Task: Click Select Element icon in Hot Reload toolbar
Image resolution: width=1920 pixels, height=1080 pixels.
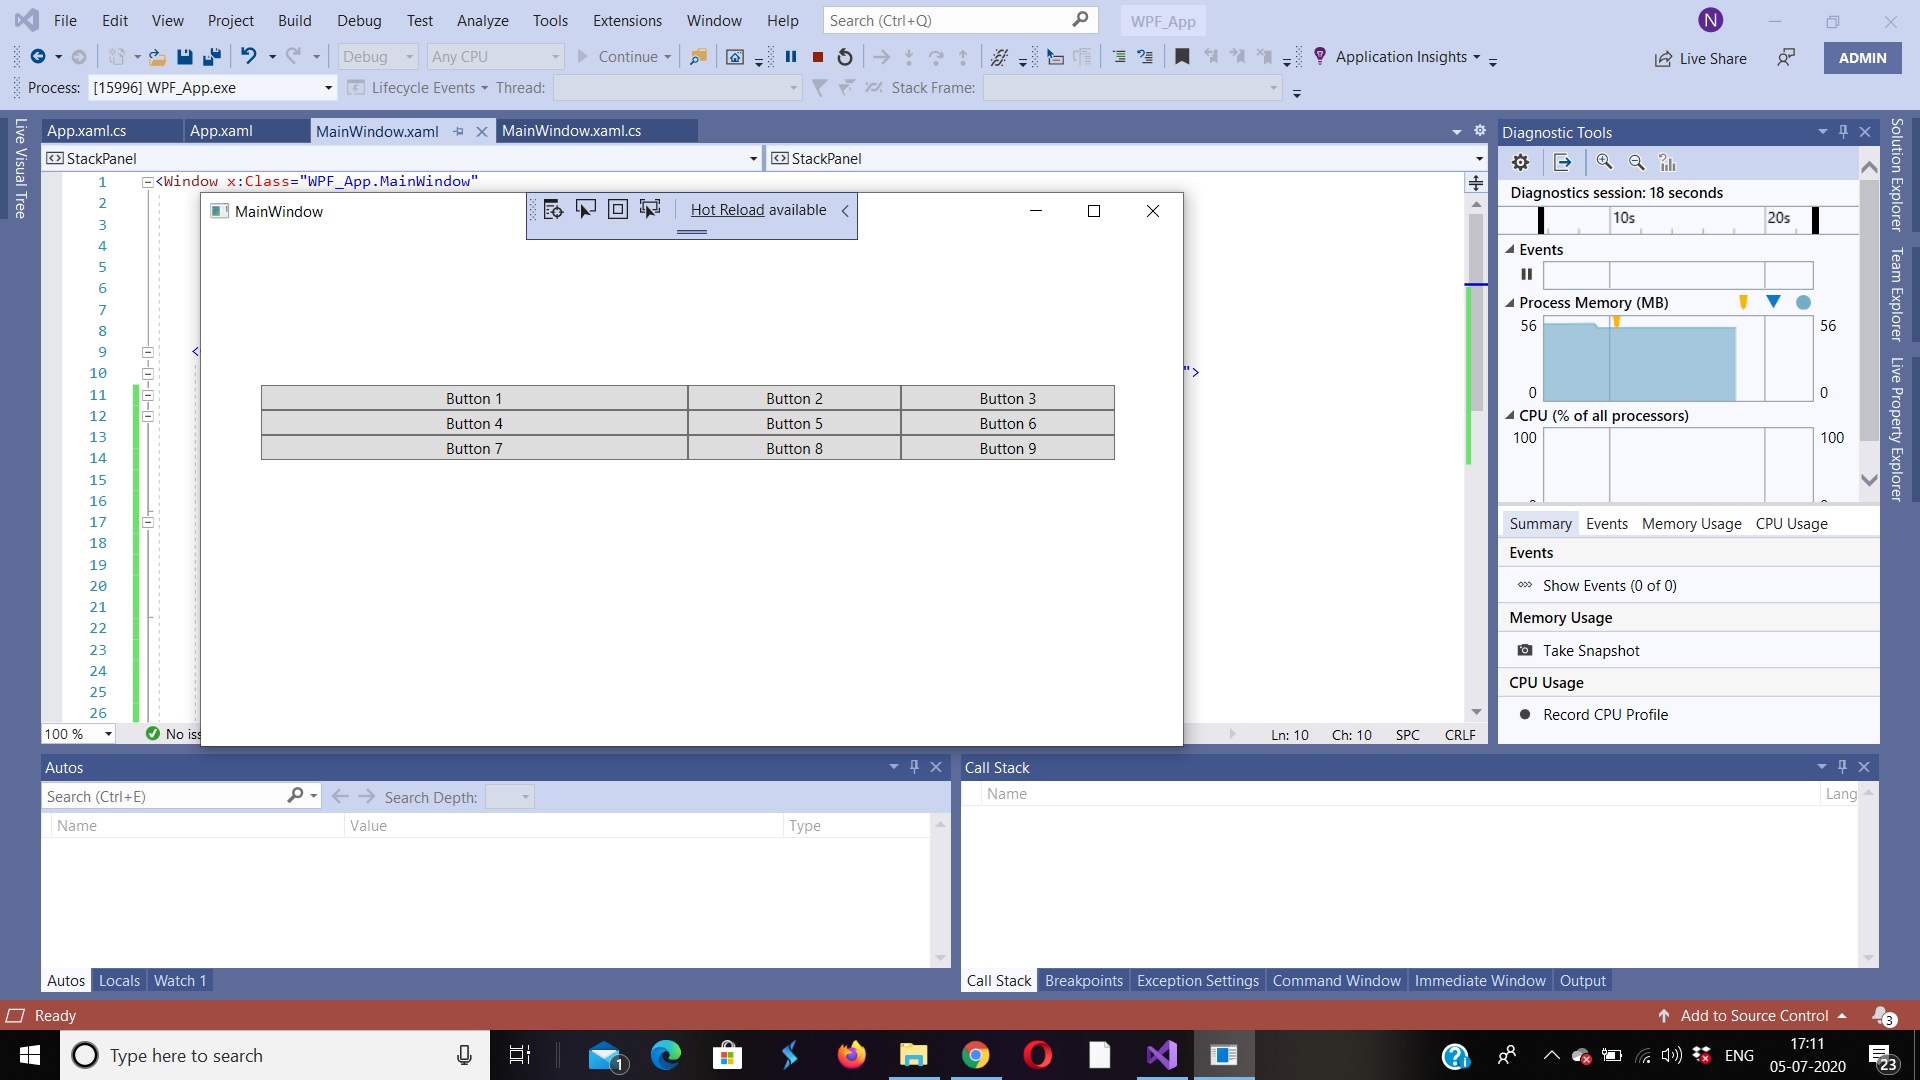Action: [586, 209]
